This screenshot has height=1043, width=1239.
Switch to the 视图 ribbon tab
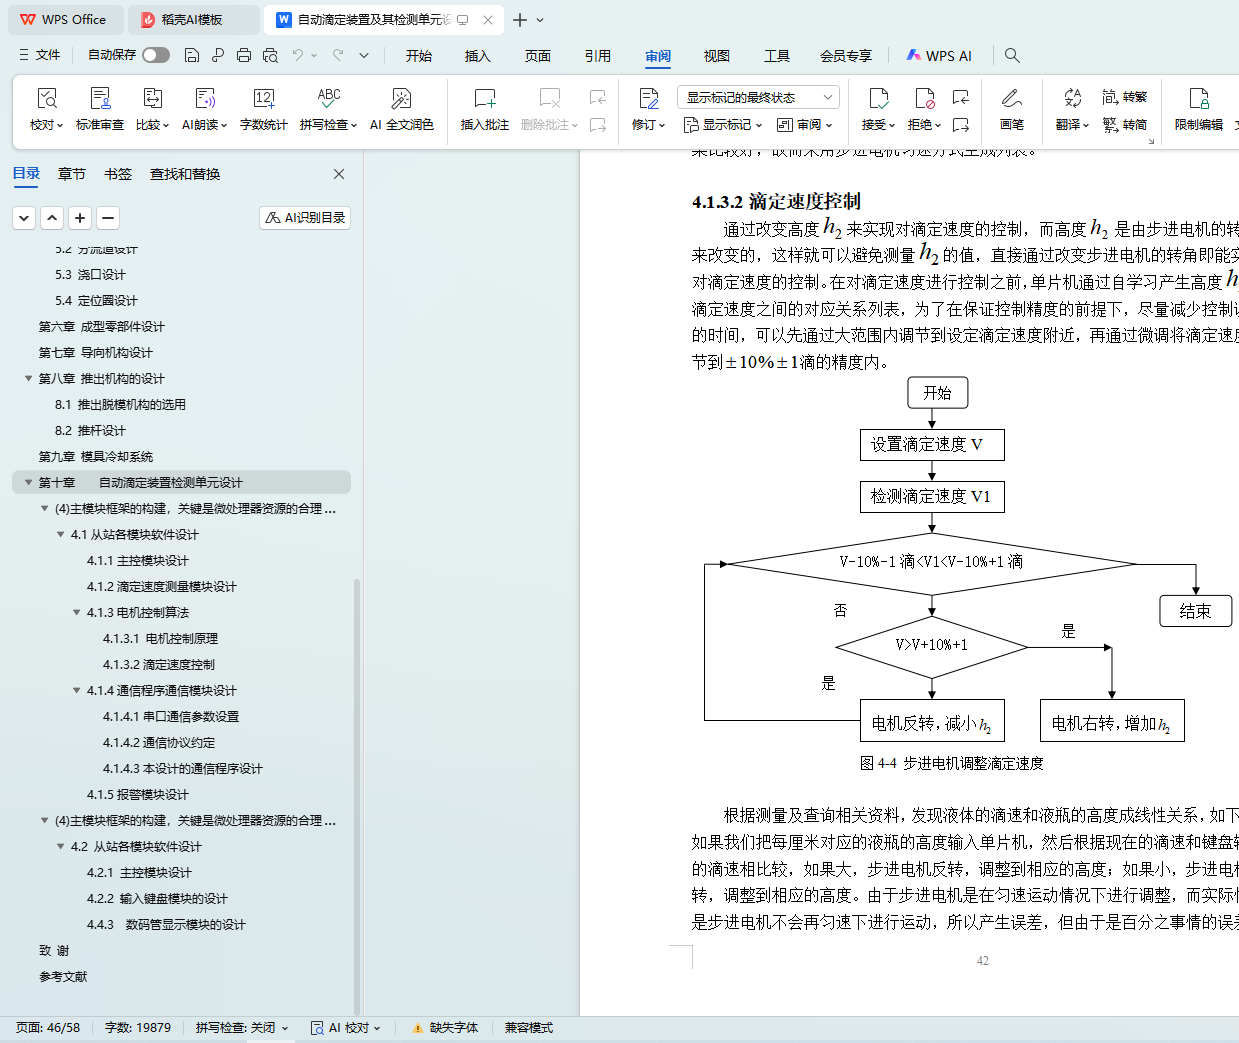click(716, 56)
